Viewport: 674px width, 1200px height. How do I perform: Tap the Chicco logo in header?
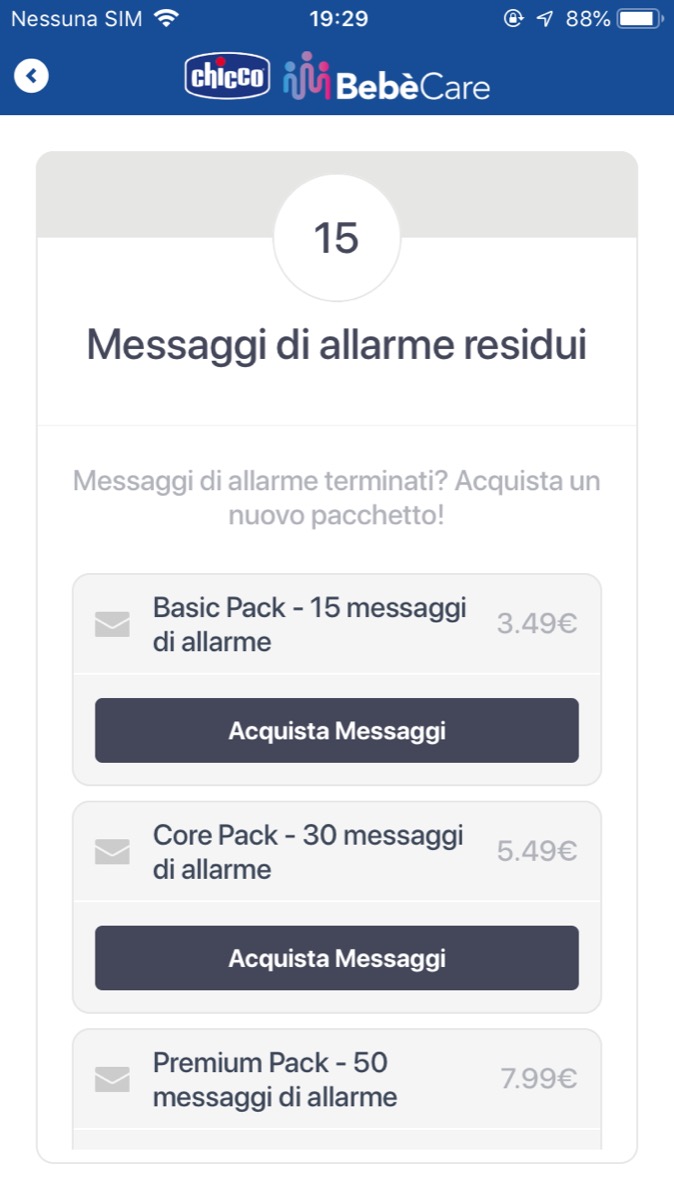coord(228,77)
